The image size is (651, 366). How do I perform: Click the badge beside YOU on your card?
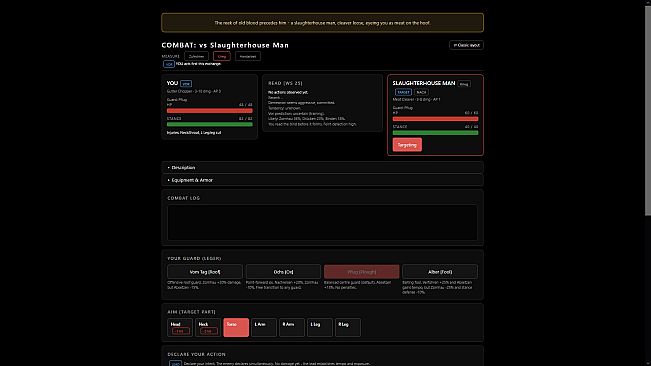[x=186, y=84]
